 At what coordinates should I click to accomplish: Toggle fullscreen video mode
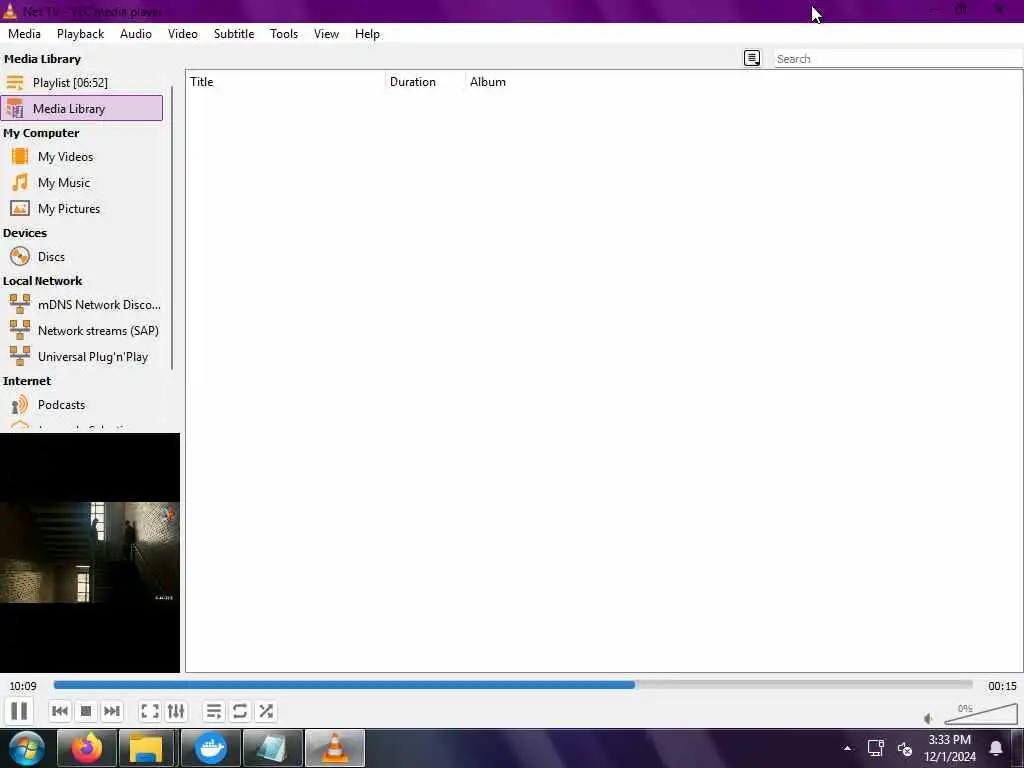[x=150, y=711]
